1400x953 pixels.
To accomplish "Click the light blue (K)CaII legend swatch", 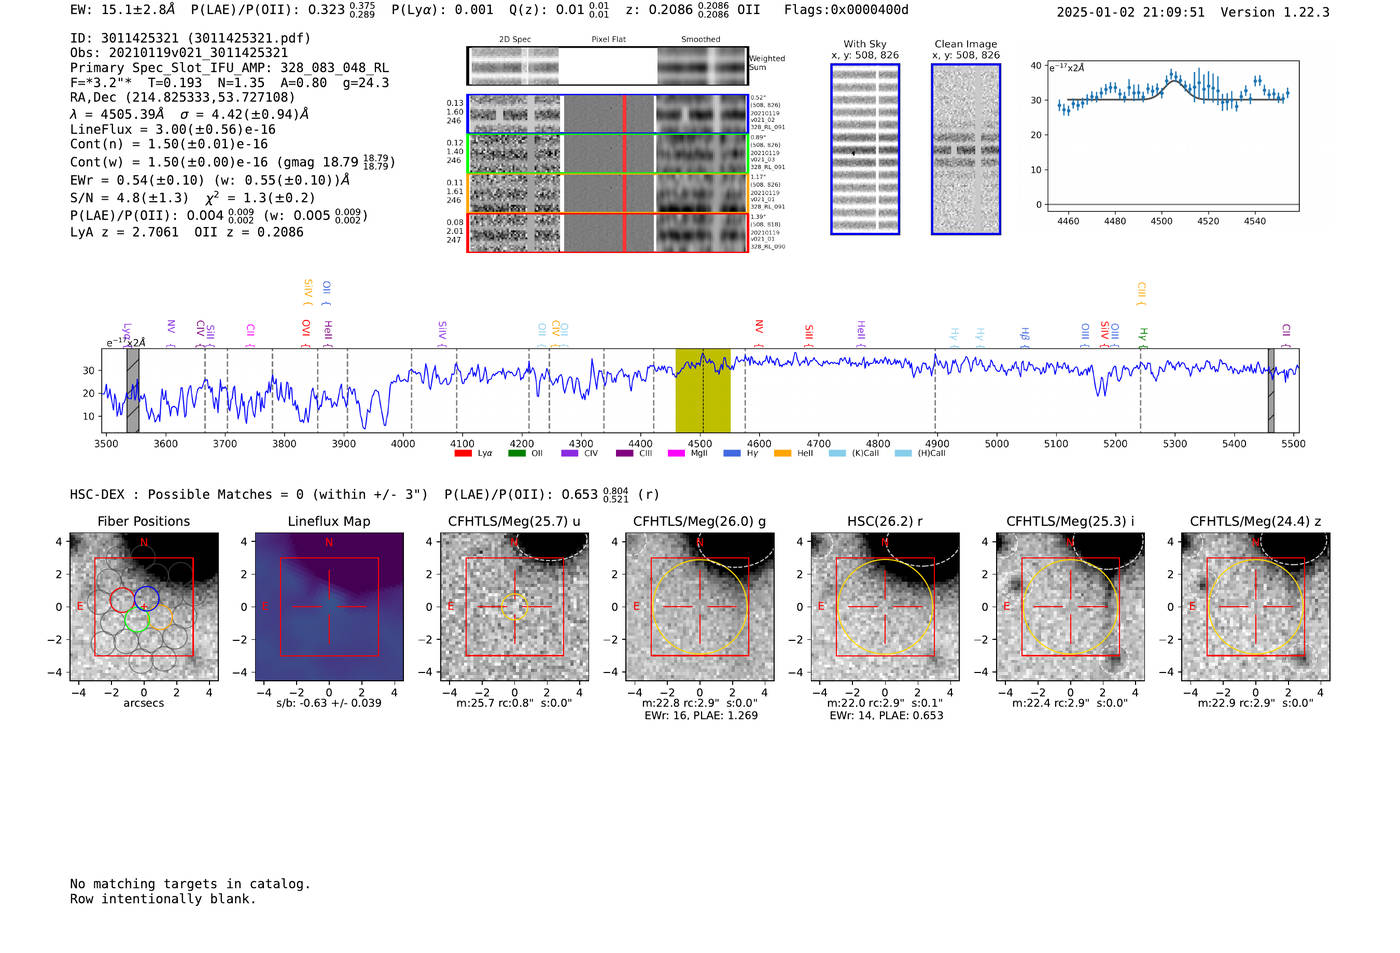I will coord(837,453).
